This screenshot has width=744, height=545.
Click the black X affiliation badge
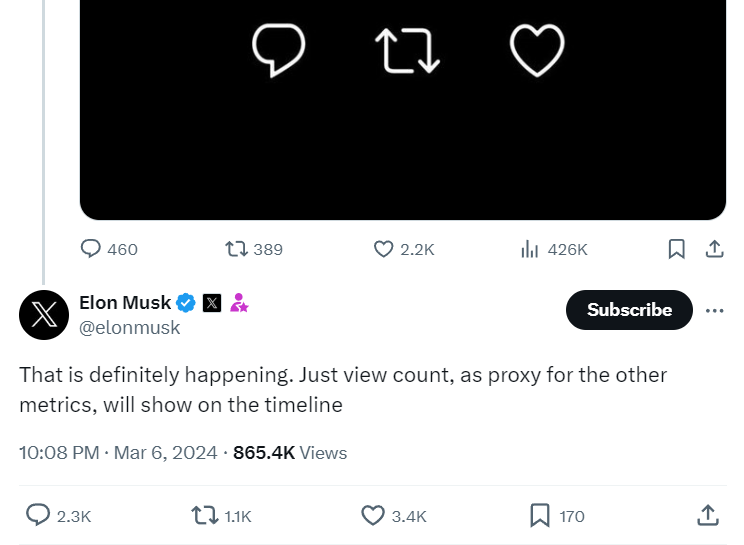click(x=212, y=303)
